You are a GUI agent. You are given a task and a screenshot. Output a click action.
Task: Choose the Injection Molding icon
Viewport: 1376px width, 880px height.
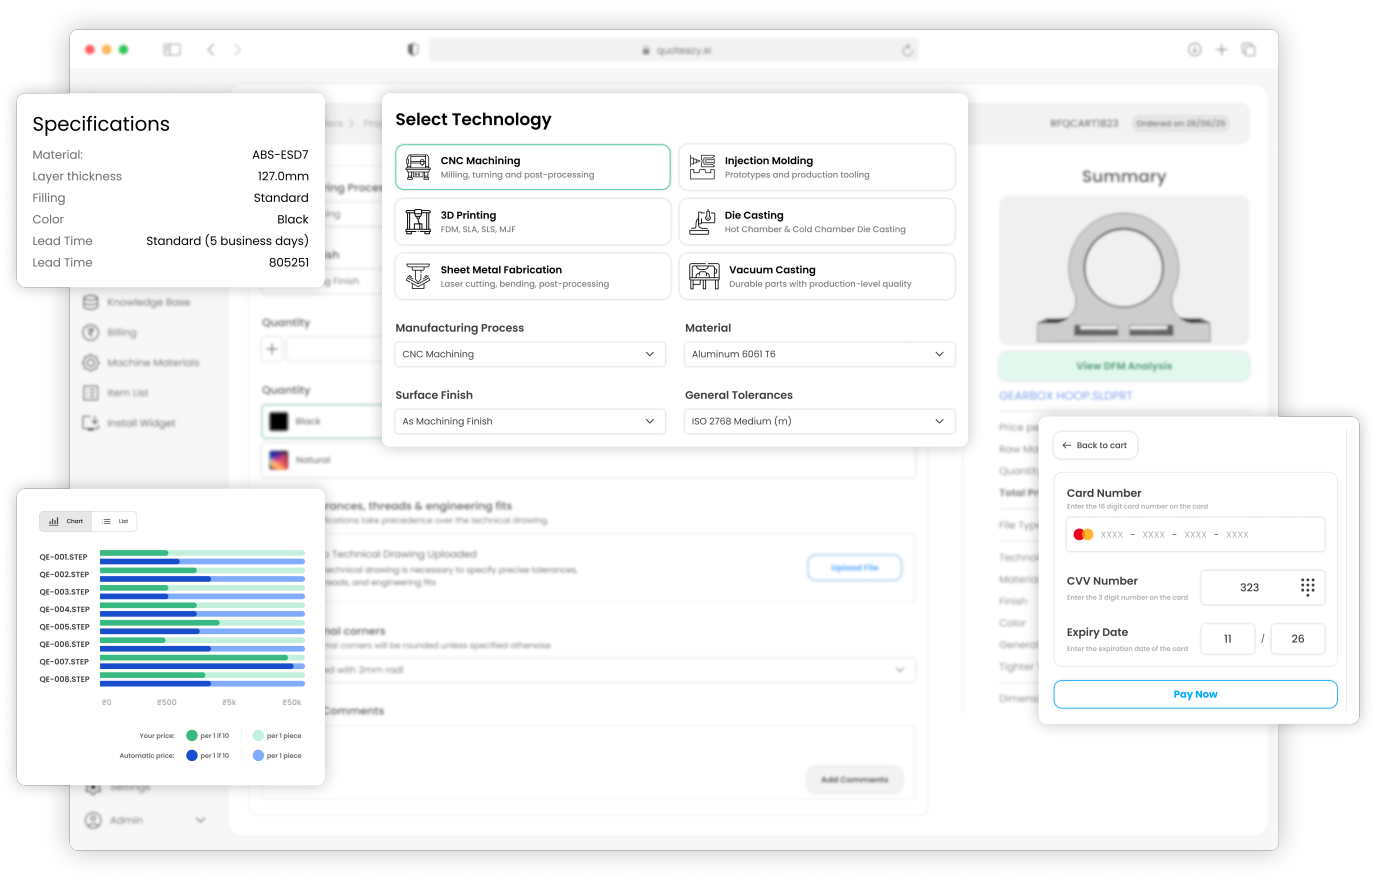pos(703,167)
